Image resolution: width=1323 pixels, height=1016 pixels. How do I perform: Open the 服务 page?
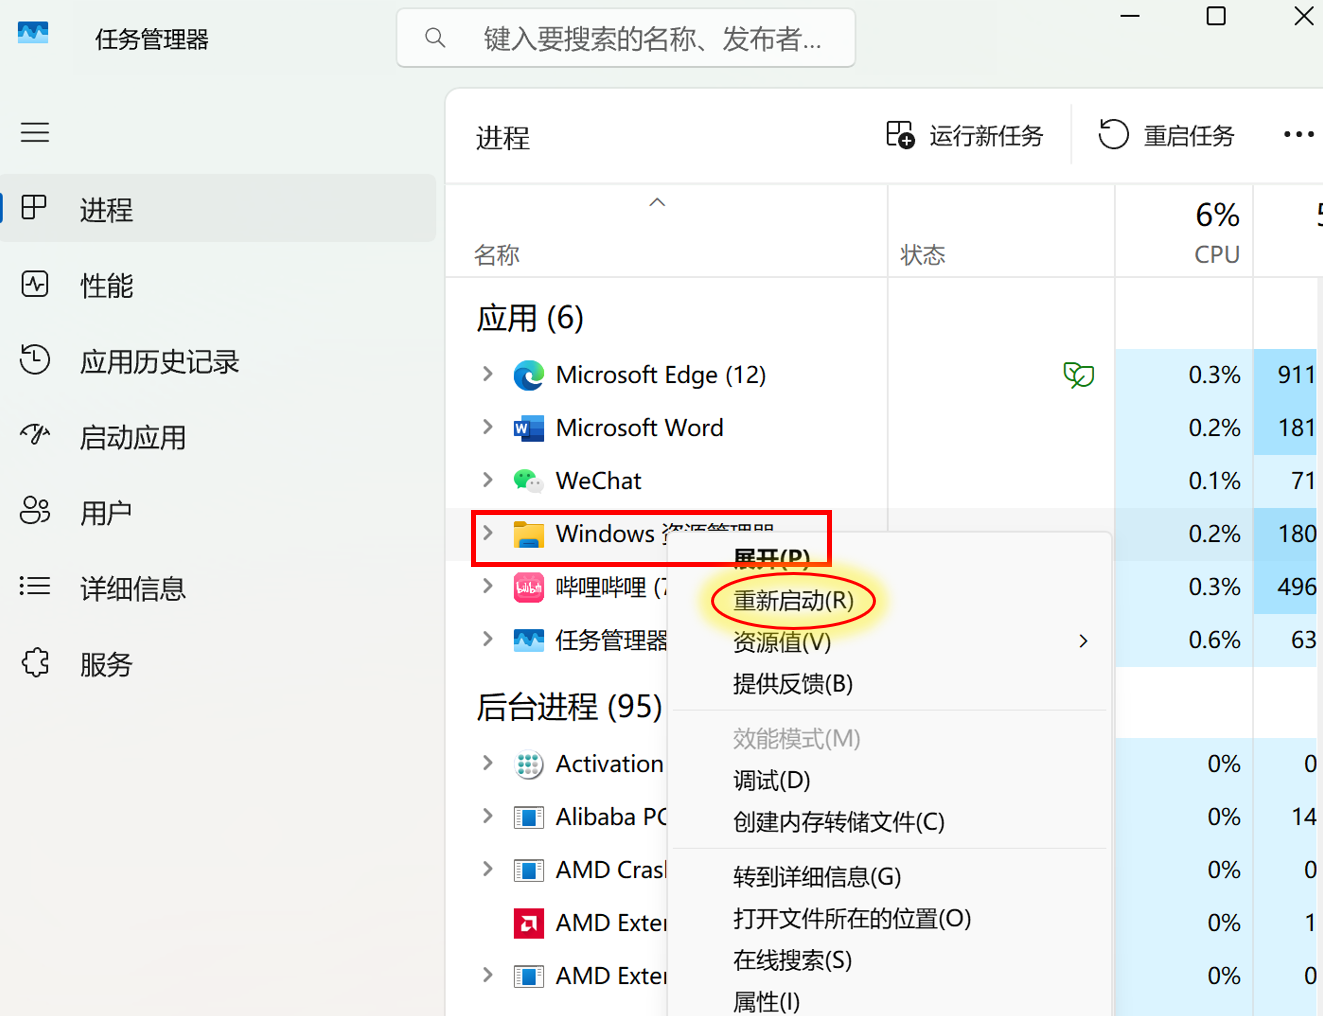(218, 665)
